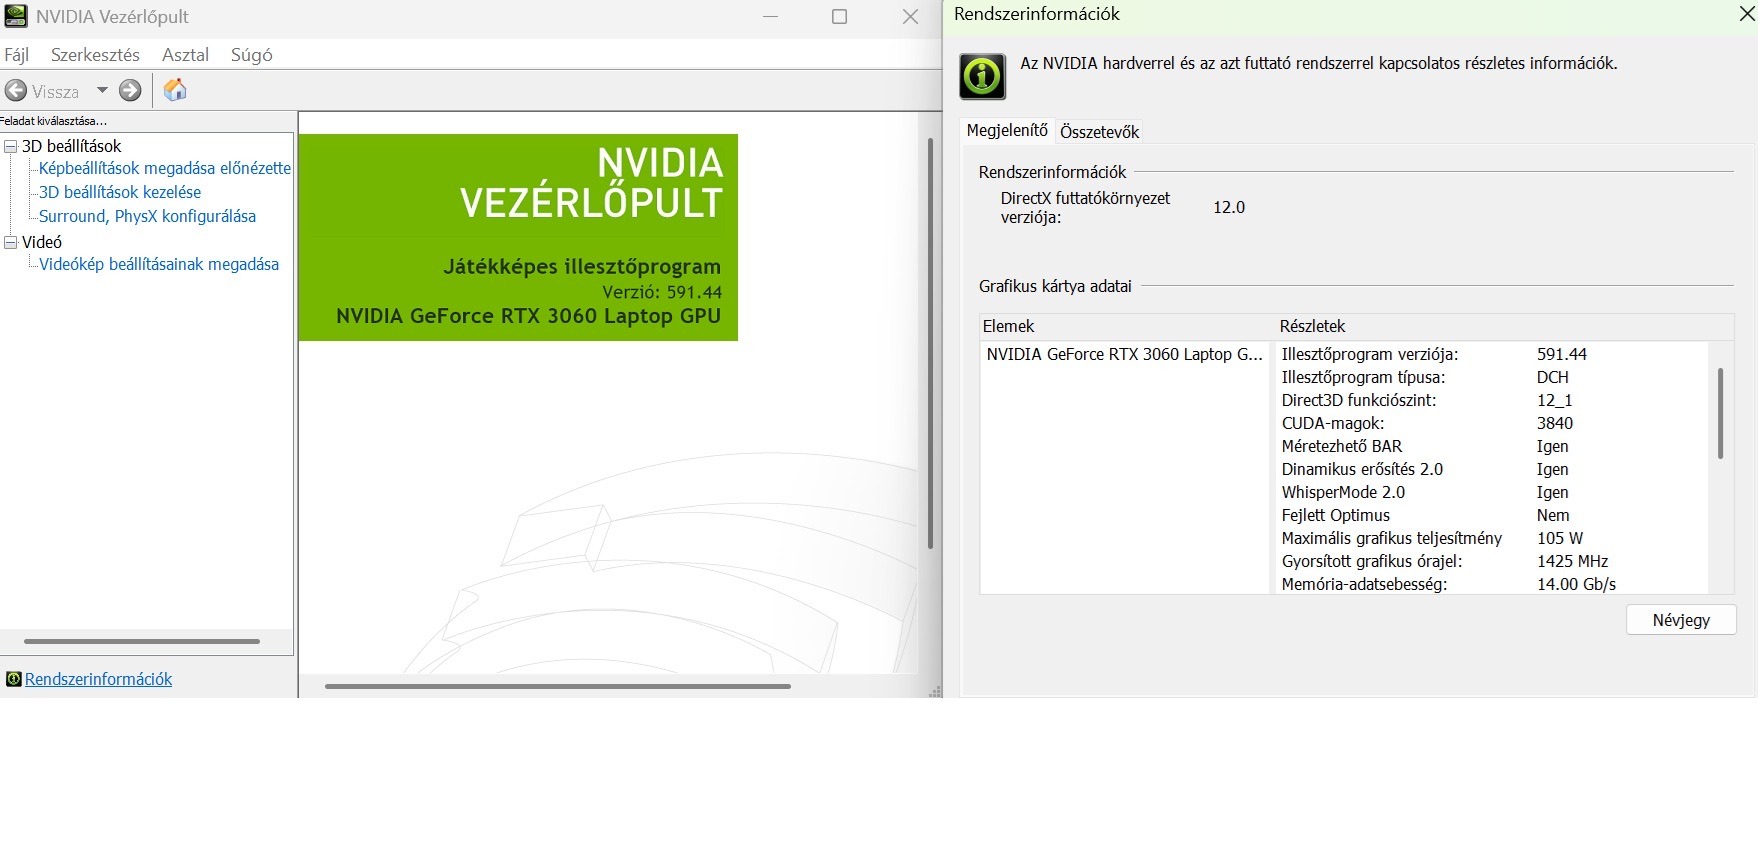Screen dimensions: 1758x864
Task: Open the home icon in toolbar
Action: (x=175, y=90)
